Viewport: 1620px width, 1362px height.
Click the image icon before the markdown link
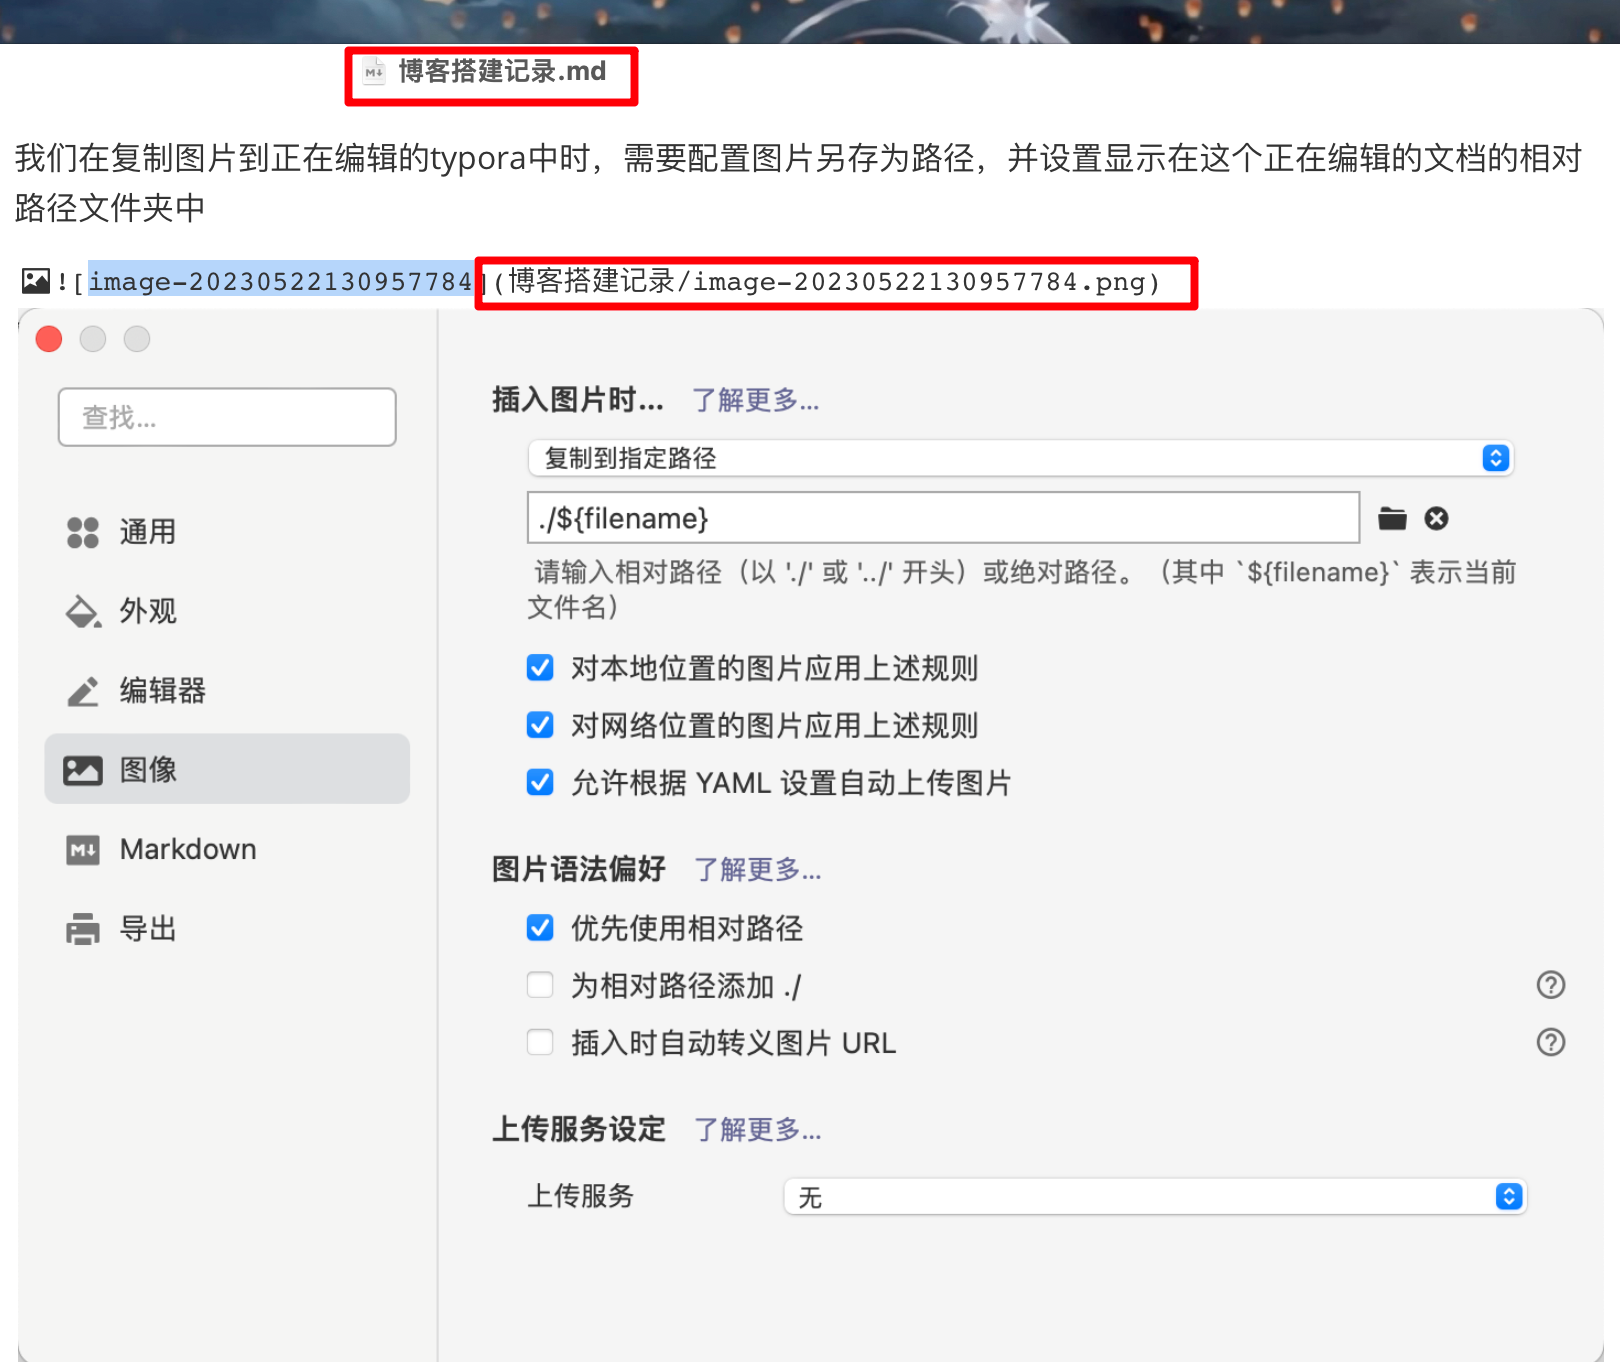pyautogui.click(x=36, y=281)
